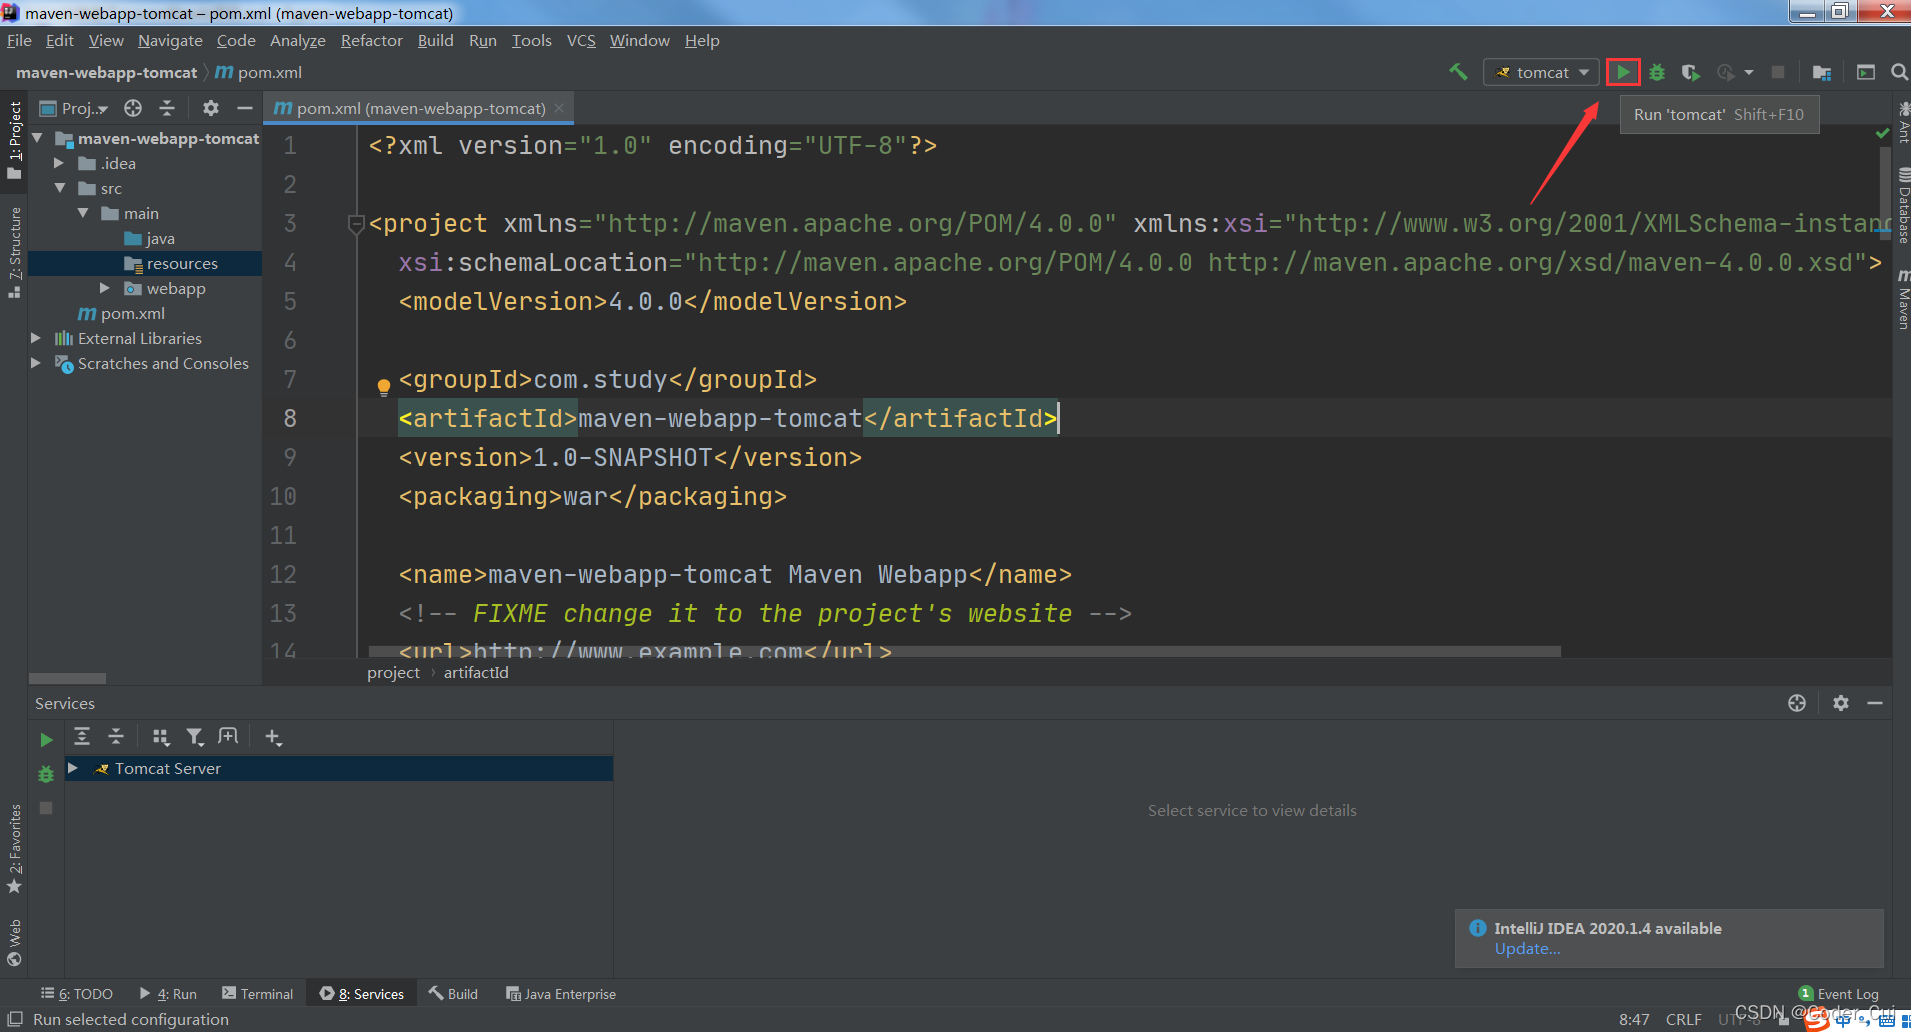Select the resources folder in tree

pyautogui.click(x=145, y=263)
